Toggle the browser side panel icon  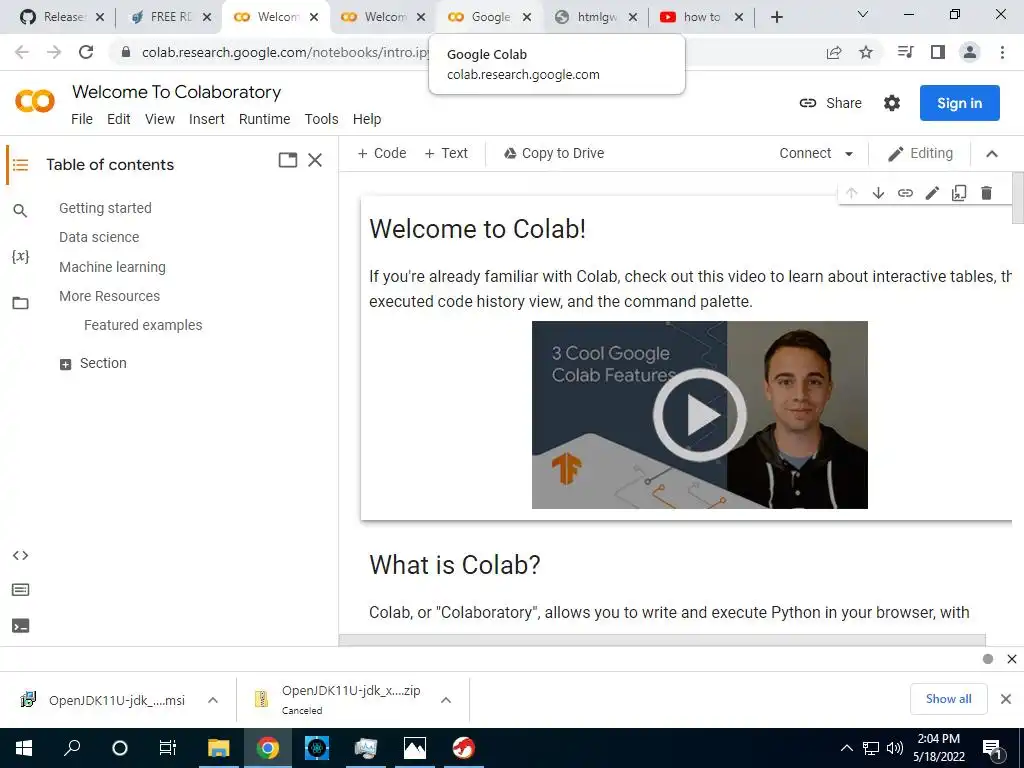click(x=938, y=52)
